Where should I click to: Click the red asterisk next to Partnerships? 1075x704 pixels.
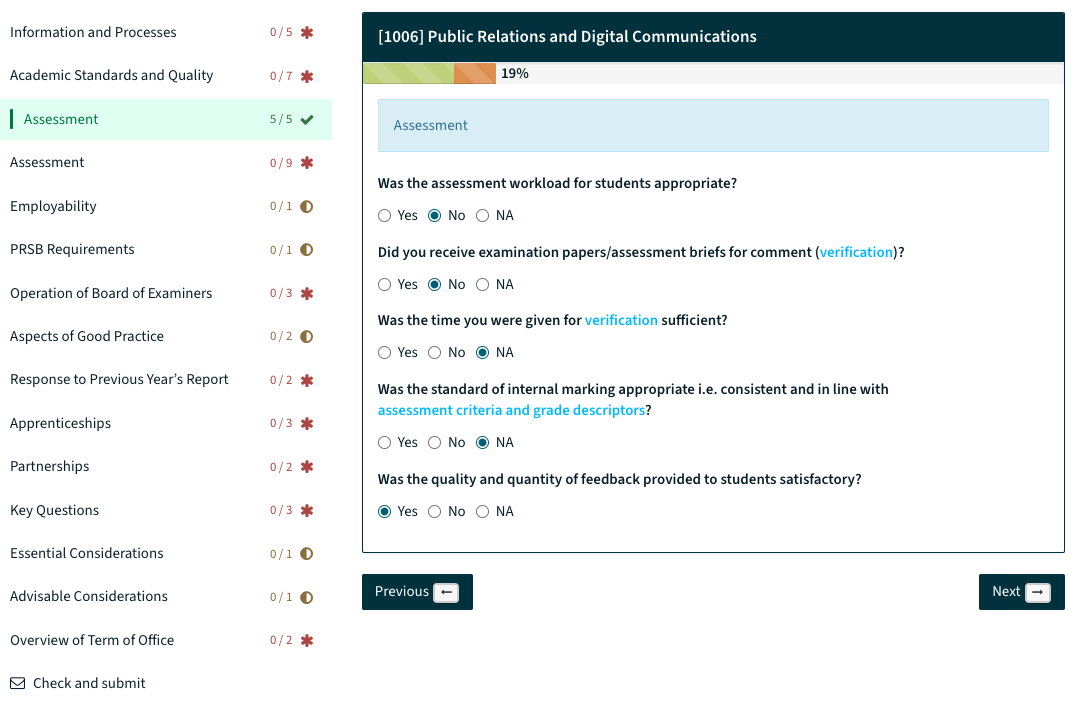click(307, 467)
